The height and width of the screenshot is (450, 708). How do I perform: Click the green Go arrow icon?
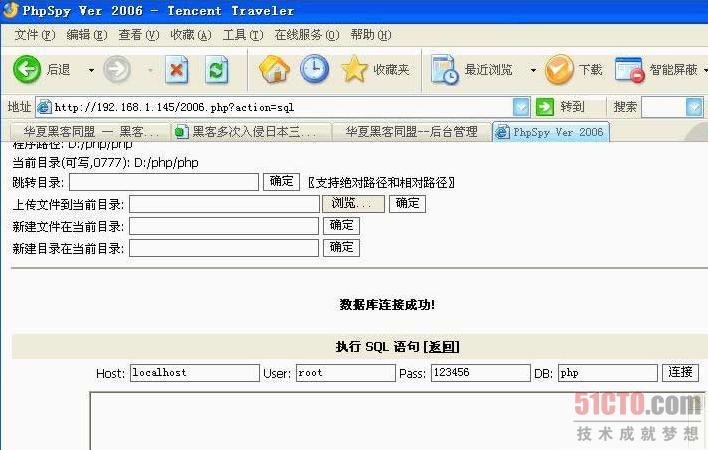point(545,107)
